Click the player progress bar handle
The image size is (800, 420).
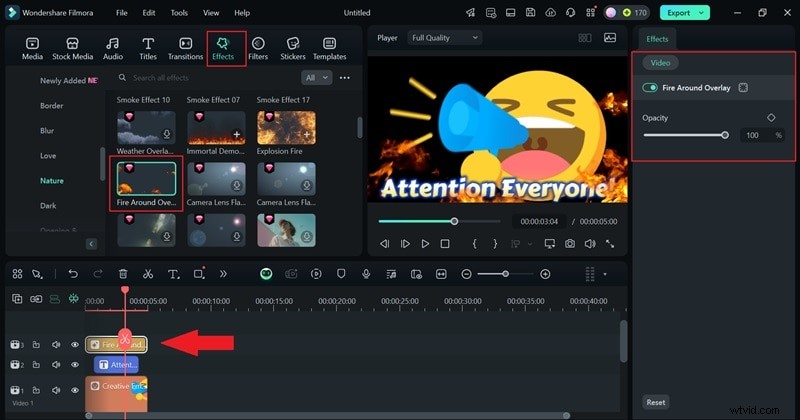(x=454, y=221)
